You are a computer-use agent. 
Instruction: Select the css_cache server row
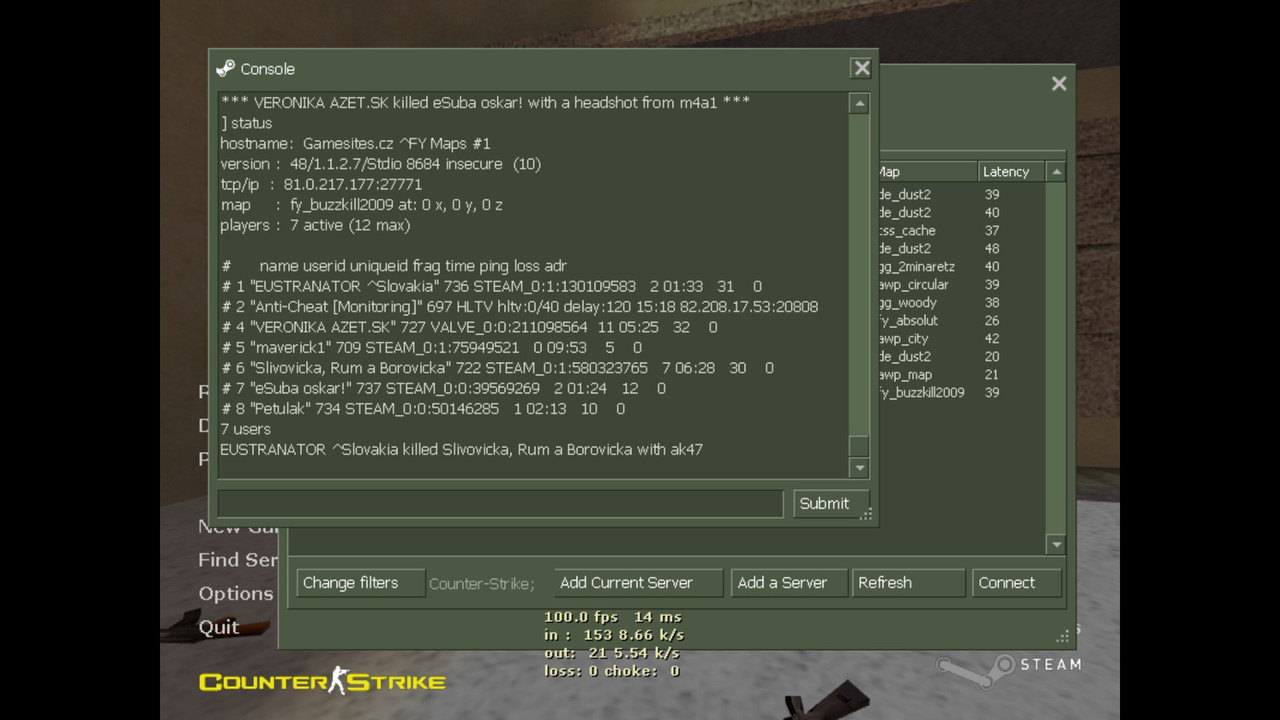[x=960, y=231]
